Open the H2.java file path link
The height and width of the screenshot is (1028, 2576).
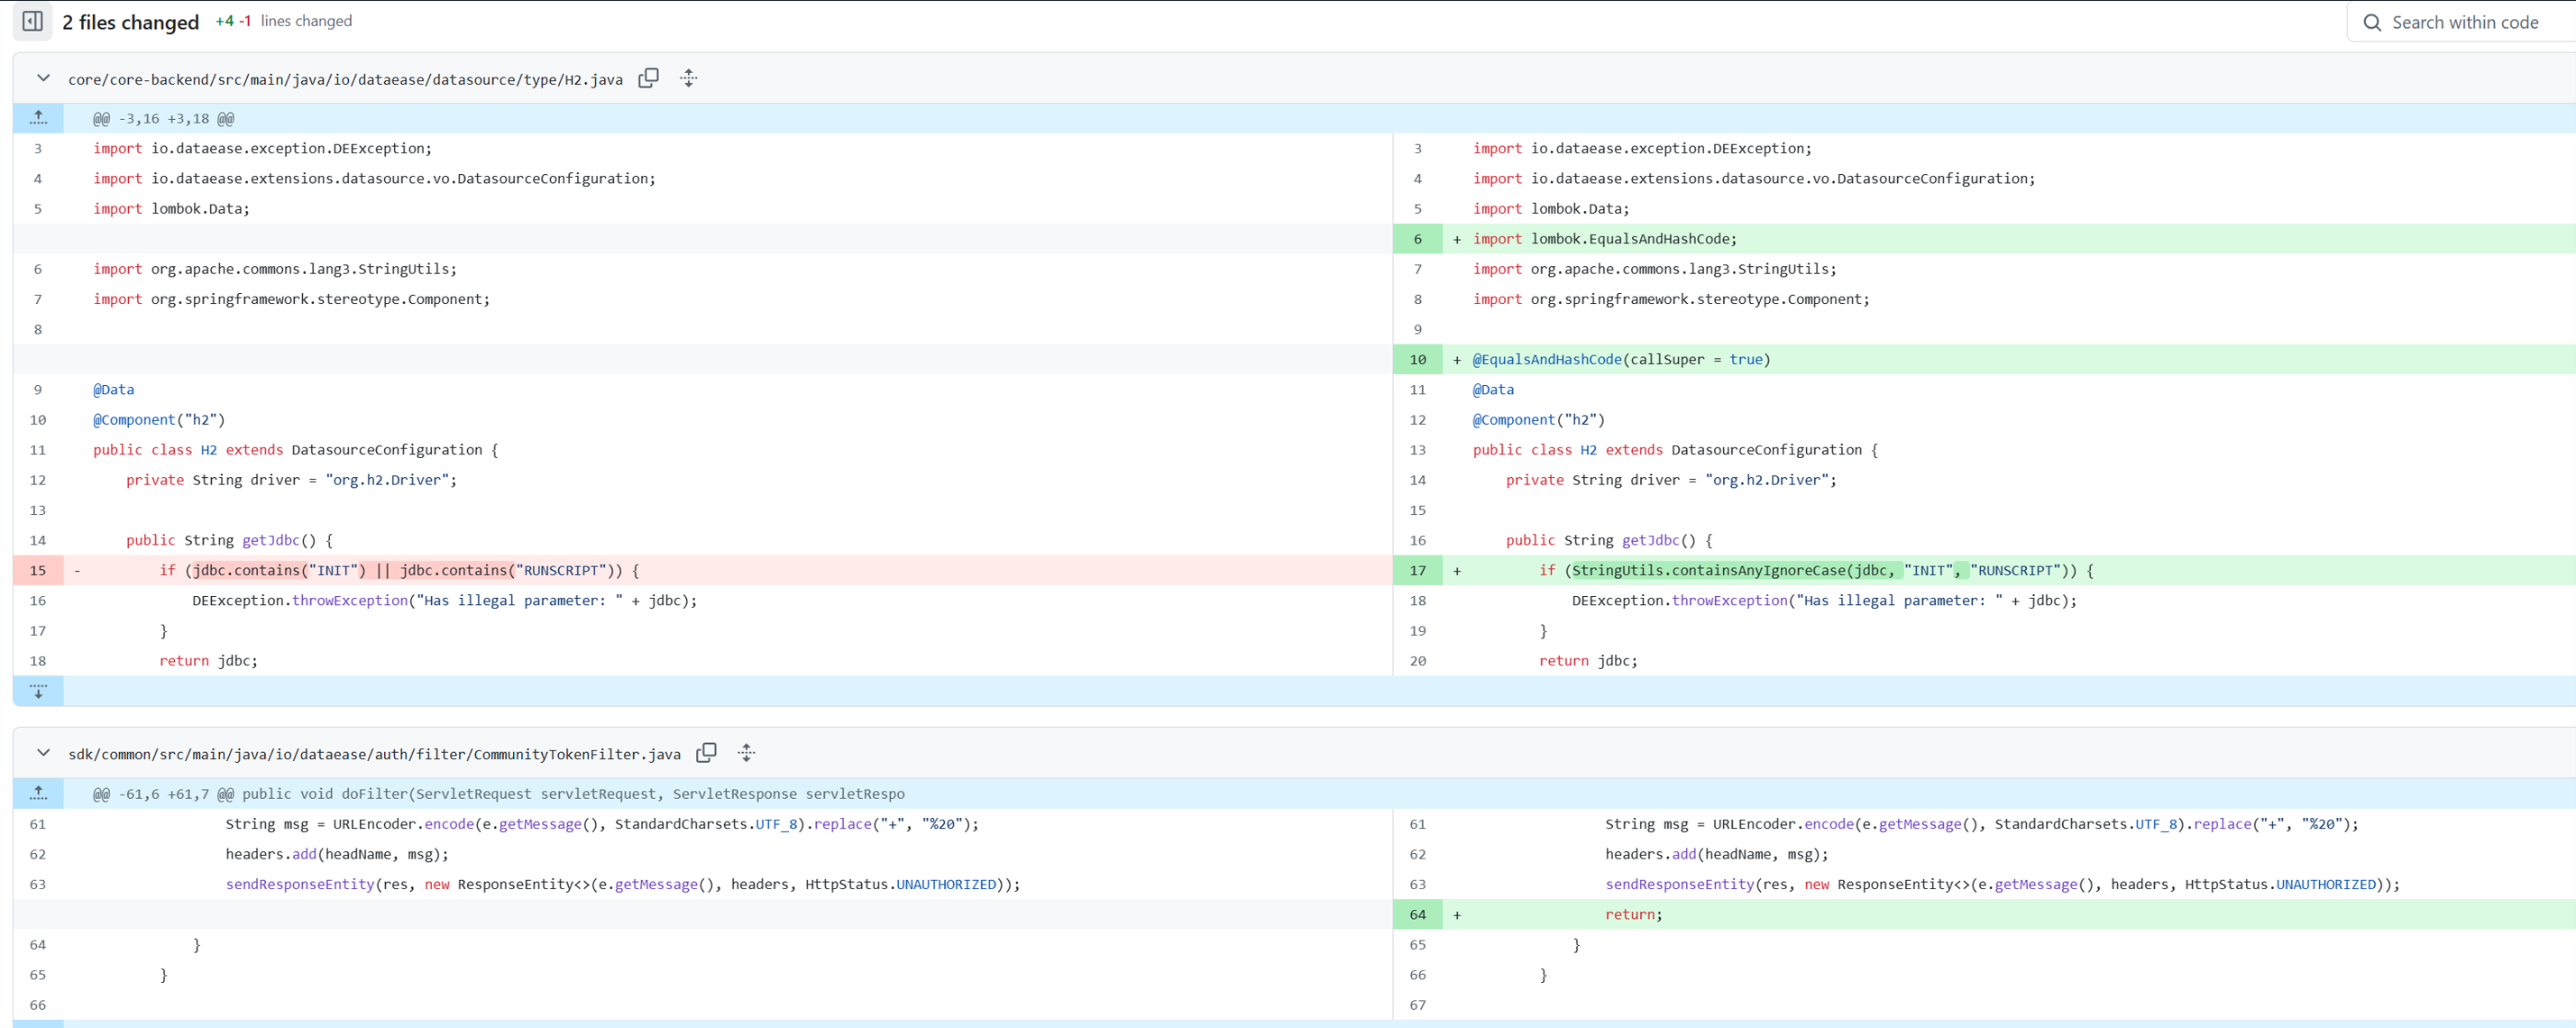click(345, 80)
